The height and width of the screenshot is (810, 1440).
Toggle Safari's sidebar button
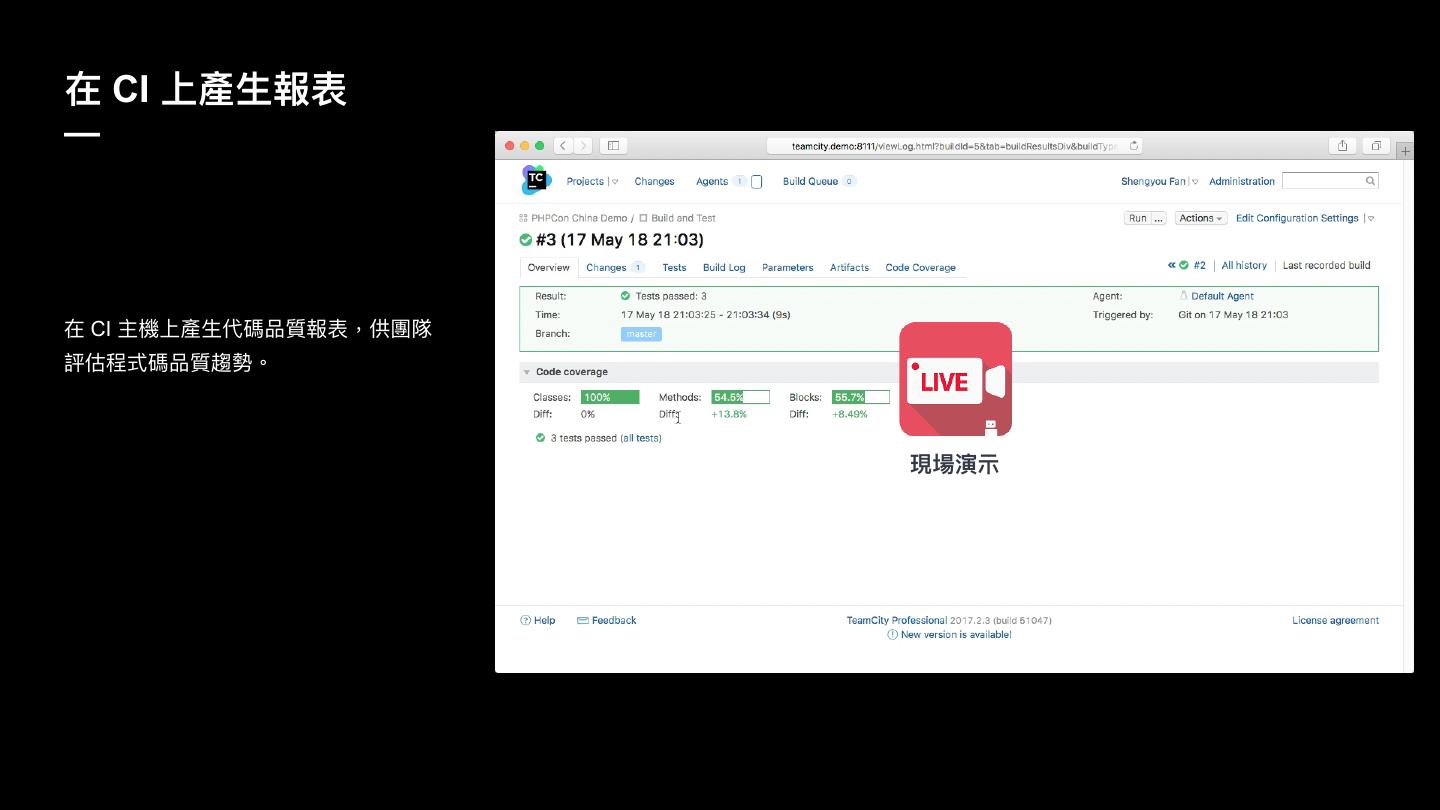pyautogui.click(x=613, y=146)
